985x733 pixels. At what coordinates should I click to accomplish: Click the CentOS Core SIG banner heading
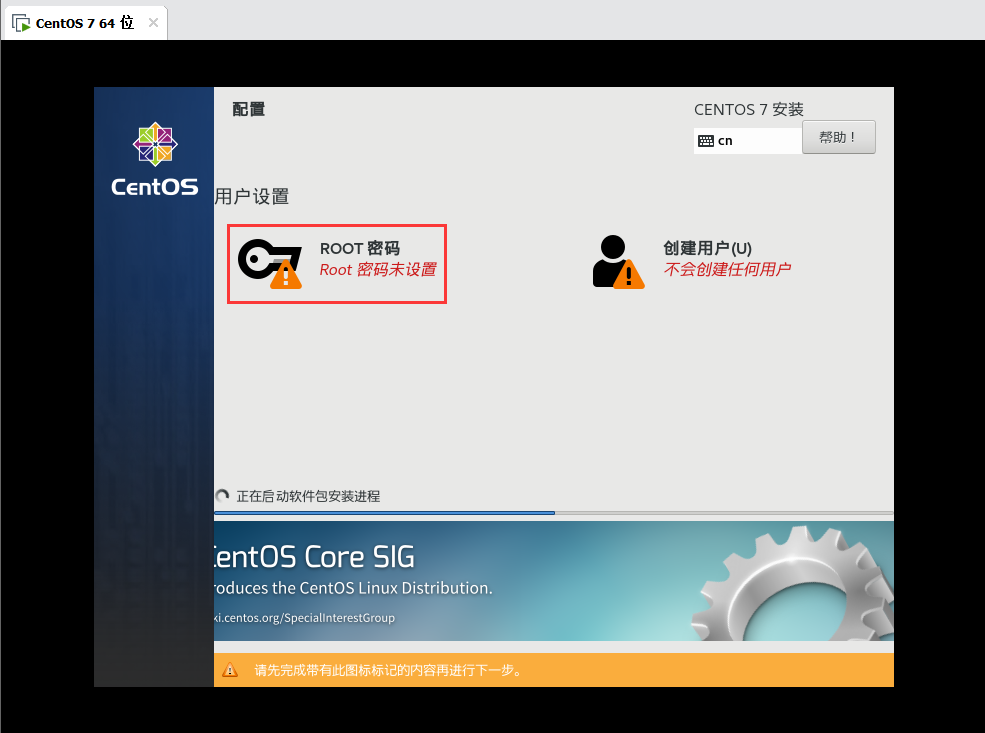click(314, 557)
